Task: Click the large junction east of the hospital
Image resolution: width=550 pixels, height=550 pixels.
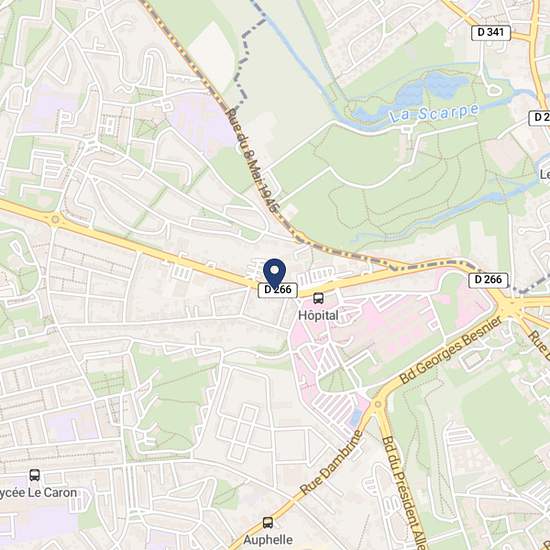Action: pyautogui.click(x=512, y=306)
